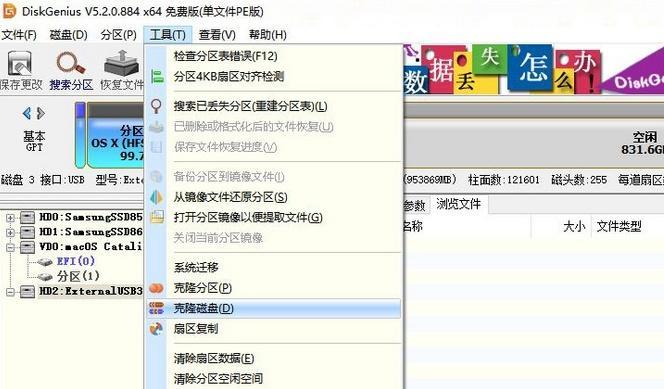Expand the HD1:SamsungSSD tree node

(11, 232)
